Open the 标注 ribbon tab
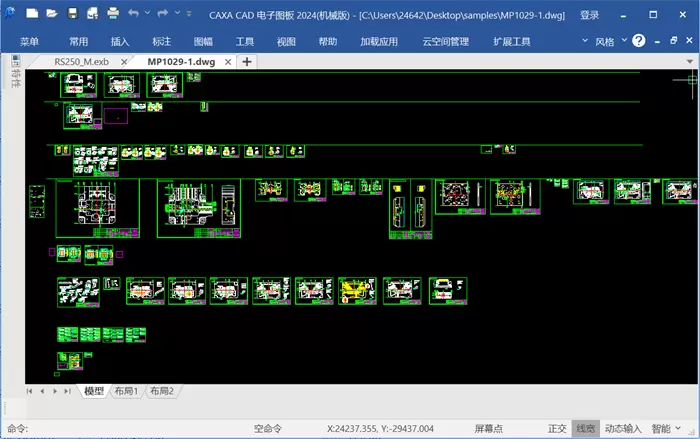Image resolution: width=700 pixels, height=439 pixels. point(162,41)
